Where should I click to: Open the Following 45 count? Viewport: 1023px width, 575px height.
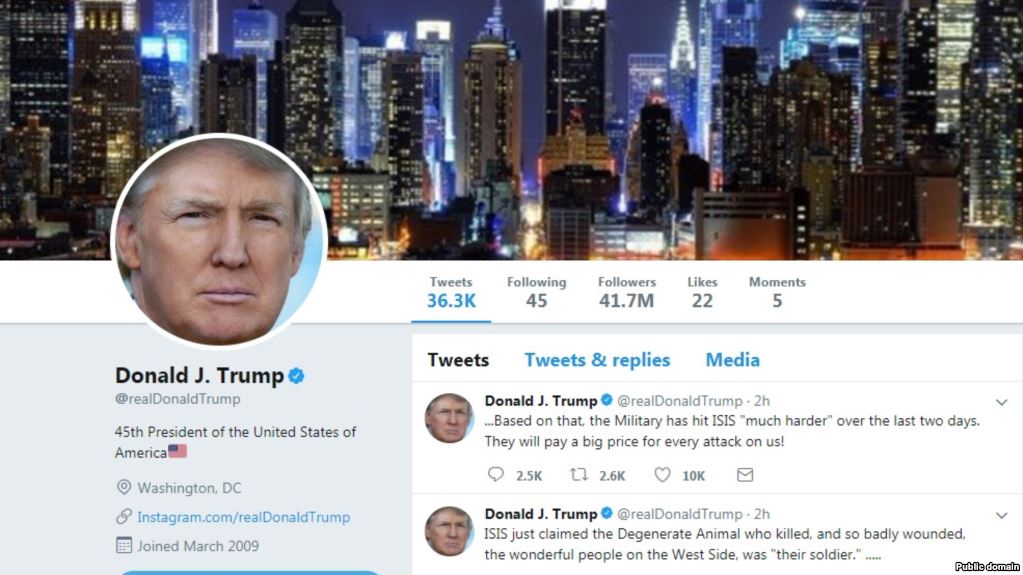536,292
